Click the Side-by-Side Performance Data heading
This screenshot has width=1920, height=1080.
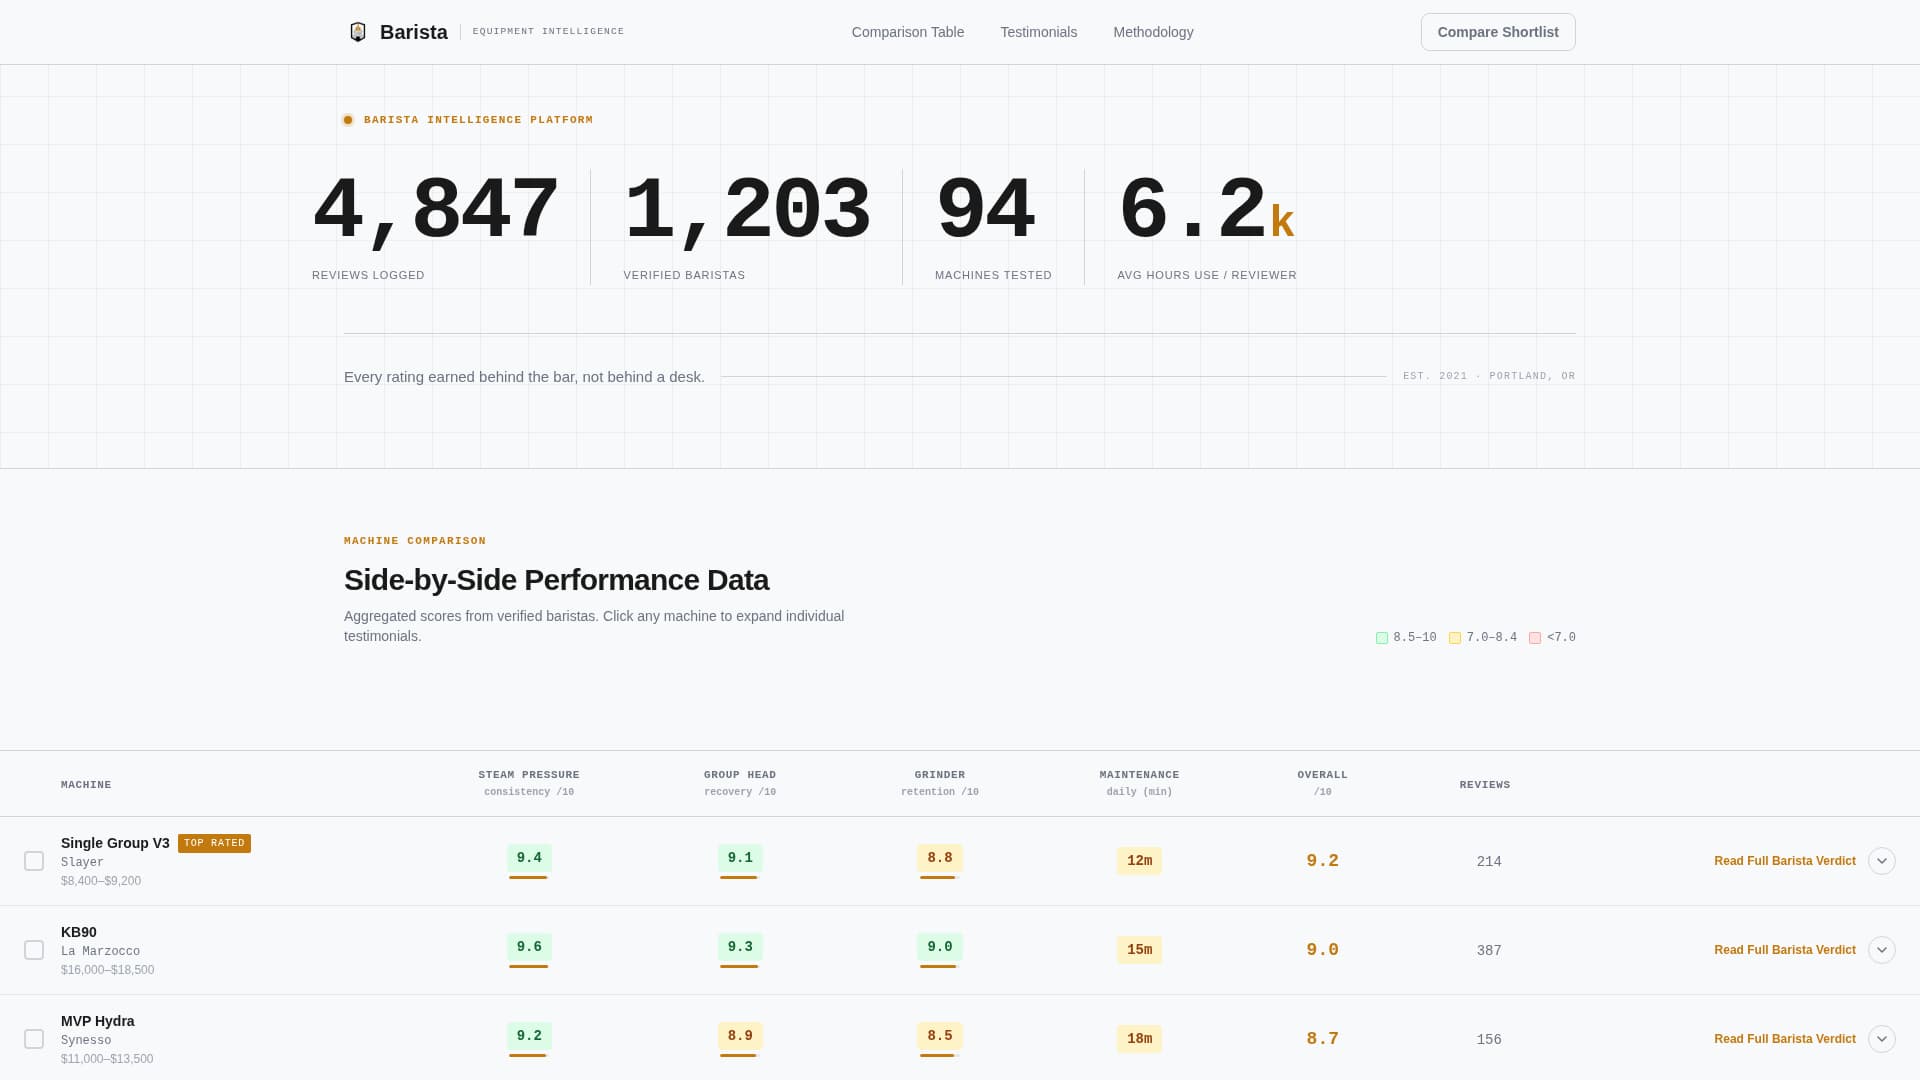(x=556, y=580)
